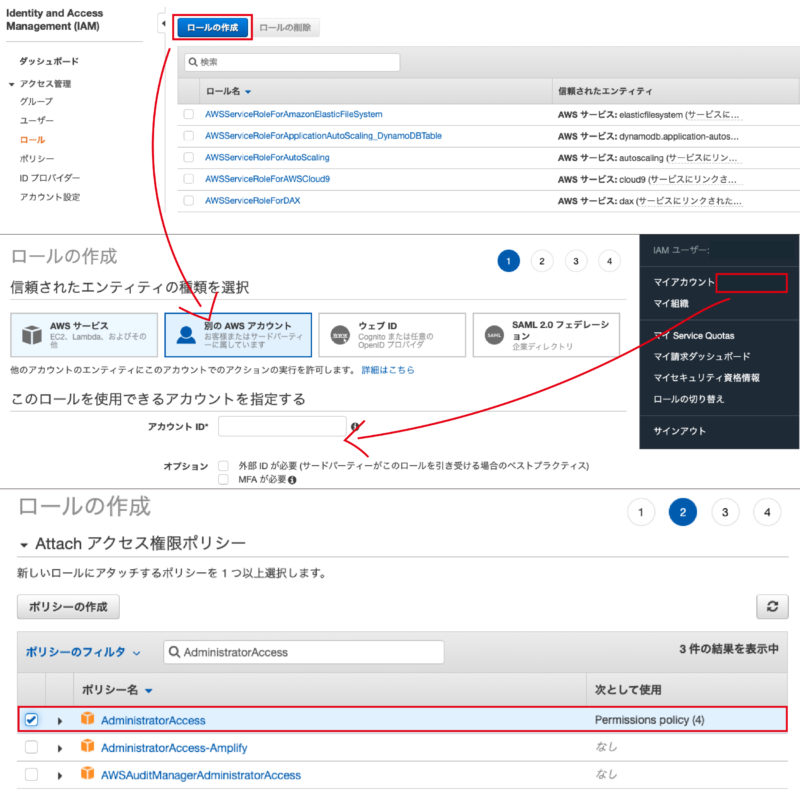Check the AWSServiceRoleForDAX row checkbox
The image size is (800, 800).
189,201
